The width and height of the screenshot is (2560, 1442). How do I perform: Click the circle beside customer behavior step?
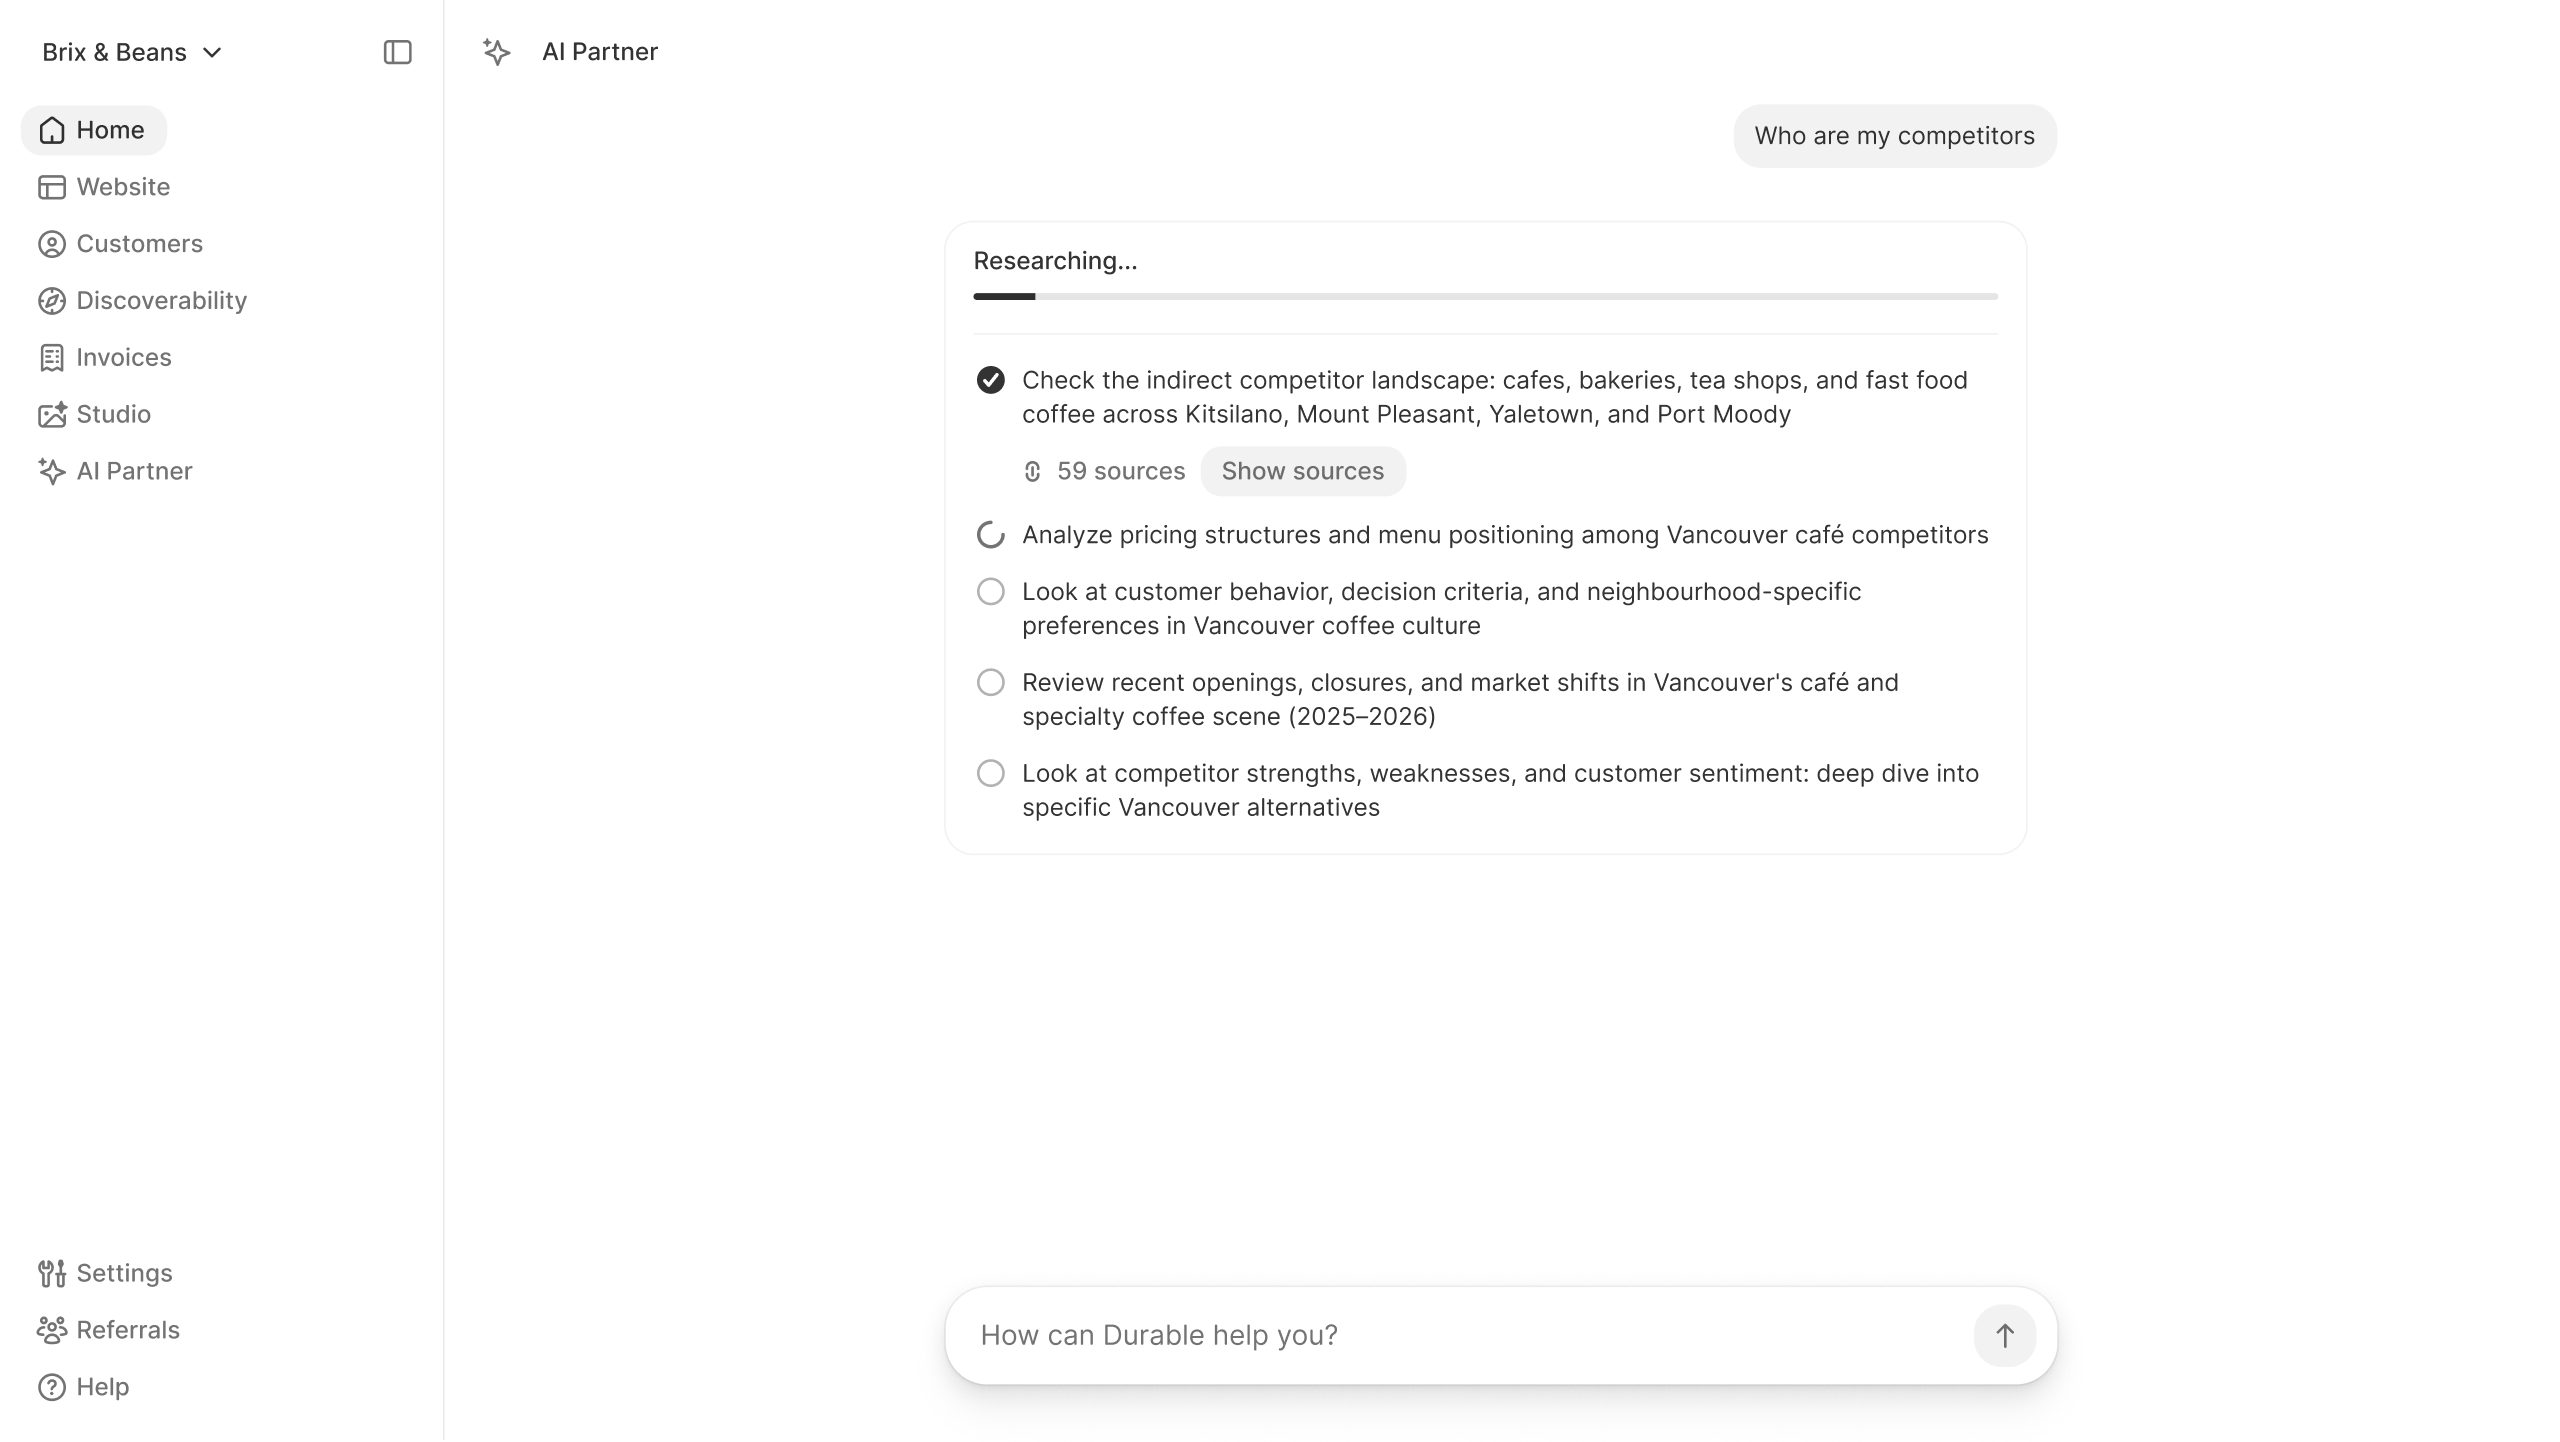pyautogui.click(x=990, y=592)
